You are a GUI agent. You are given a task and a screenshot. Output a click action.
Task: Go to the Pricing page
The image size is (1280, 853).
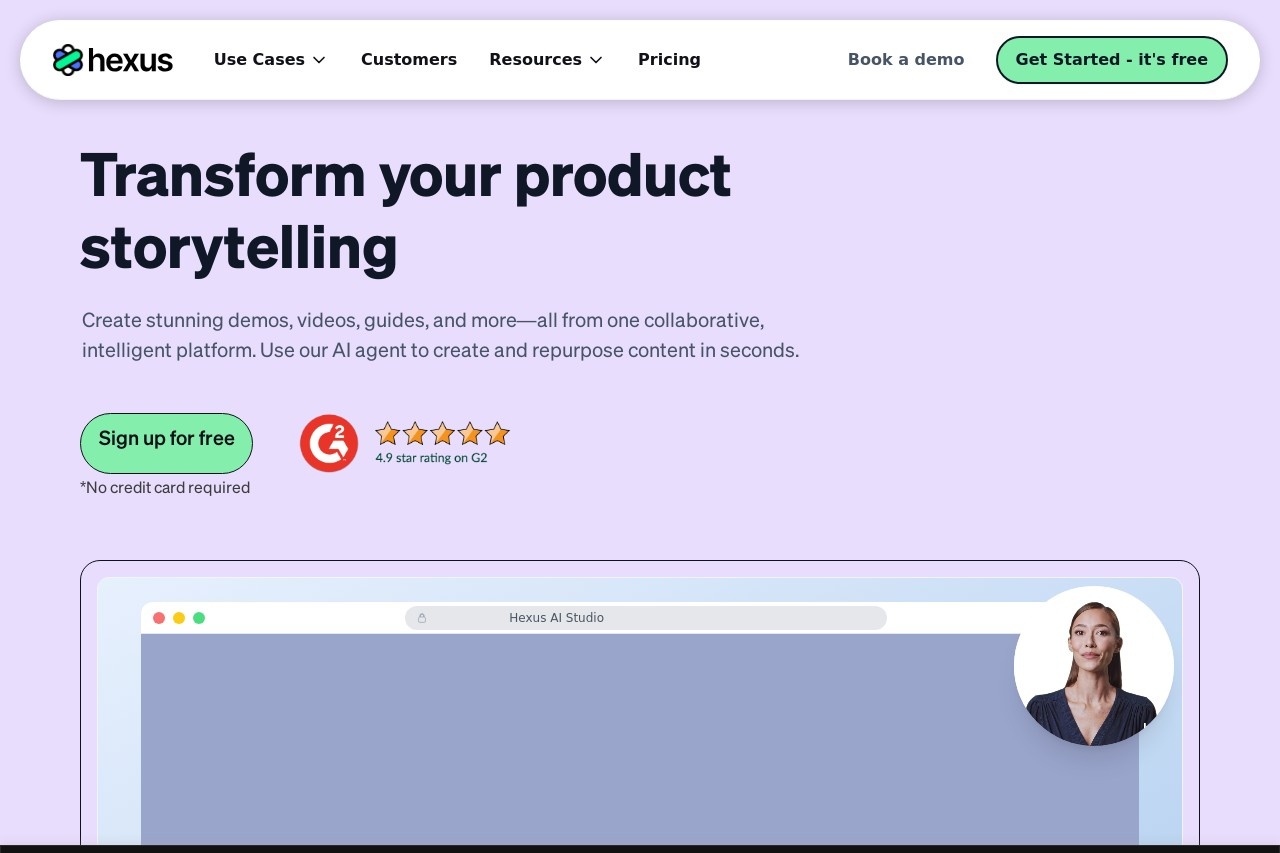669,60
